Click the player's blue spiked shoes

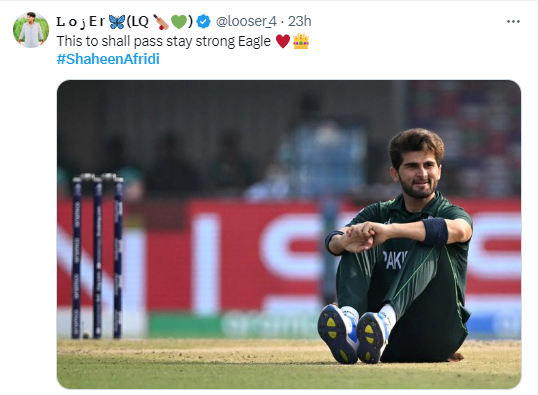point(355,333)
